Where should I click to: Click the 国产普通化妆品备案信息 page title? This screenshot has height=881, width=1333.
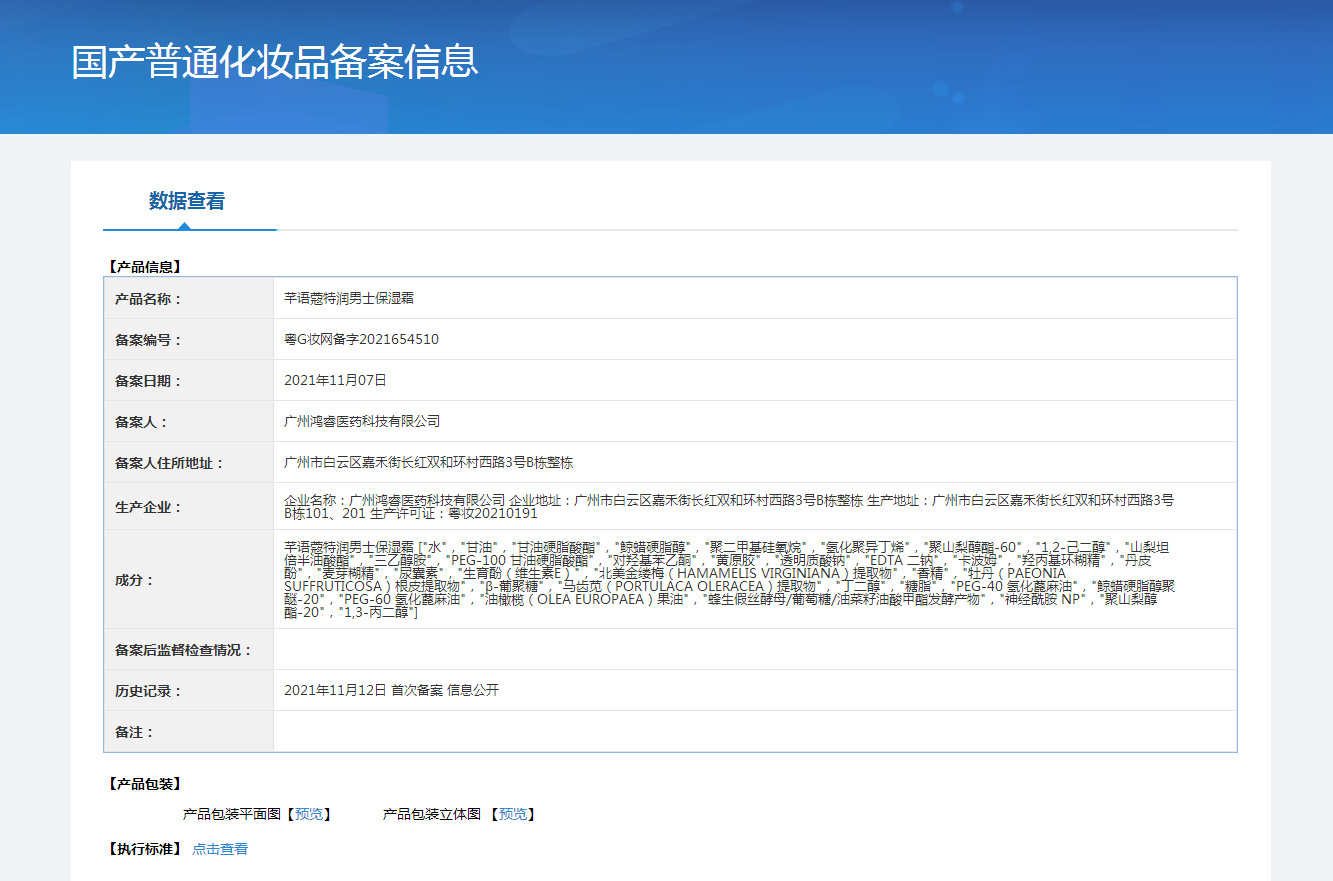(275, 62)
